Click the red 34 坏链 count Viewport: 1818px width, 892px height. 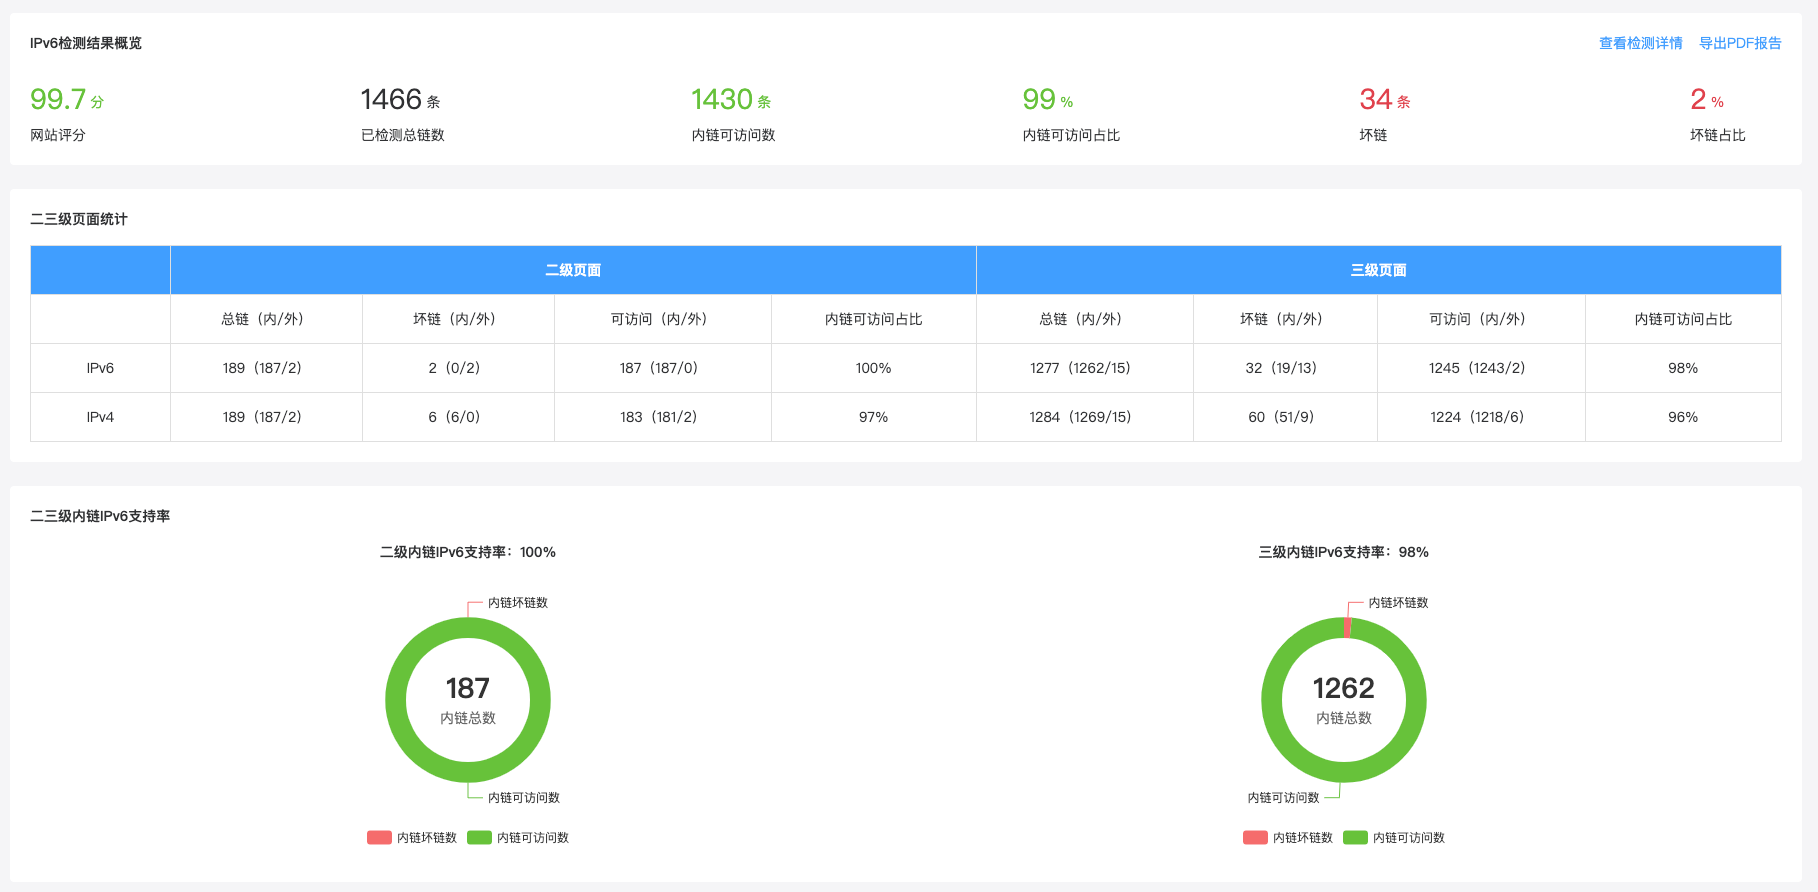1376,100
